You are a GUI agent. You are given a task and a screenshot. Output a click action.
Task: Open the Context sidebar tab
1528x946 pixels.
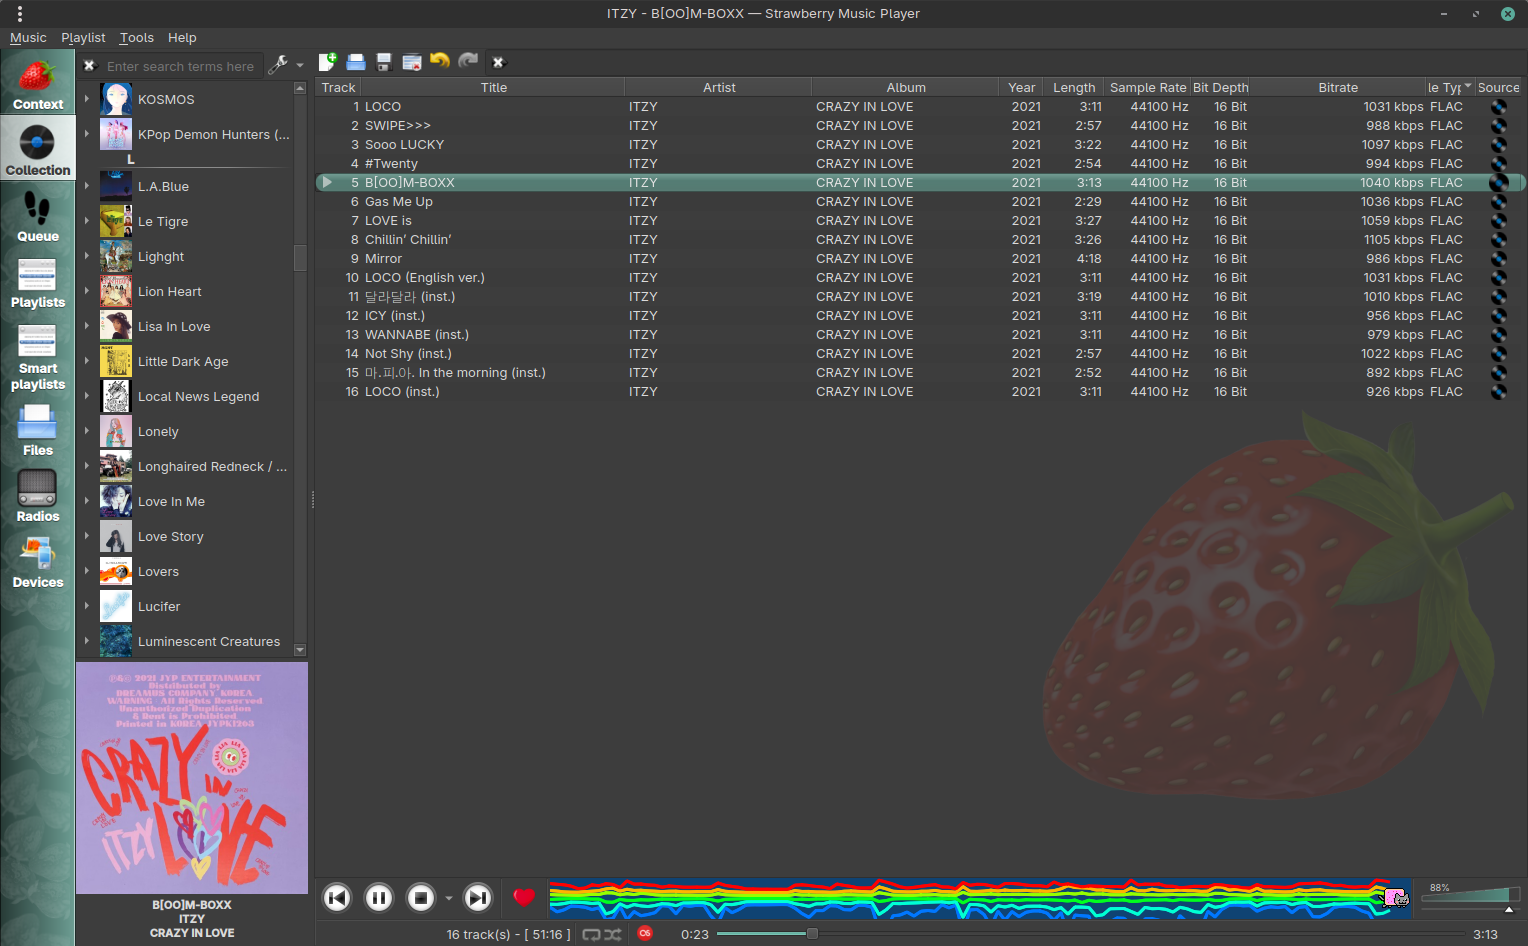37,84
